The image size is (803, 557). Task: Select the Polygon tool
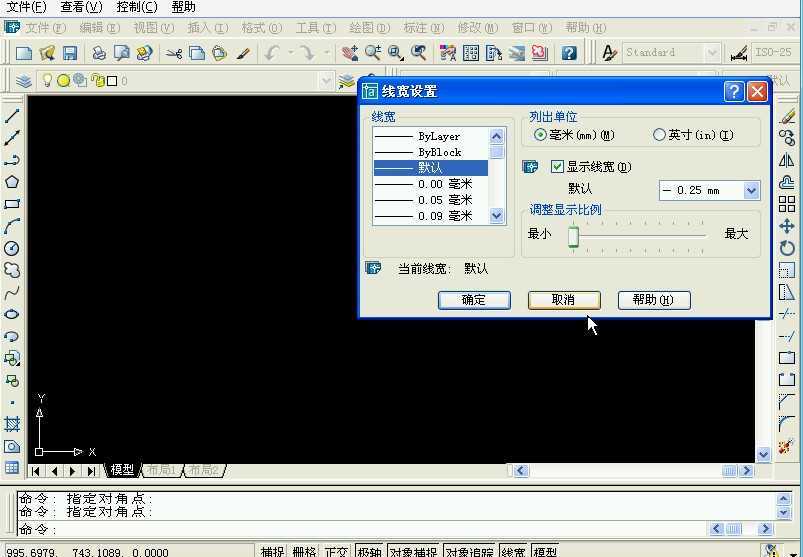[12, 182]
